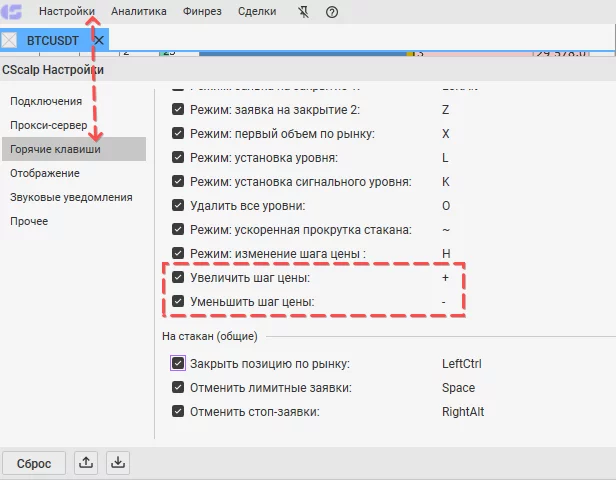Click Space hotkey value
Image resolution: width=616 pixels, height=480 pixels.
pyautogui.click(x=458, y=388)
